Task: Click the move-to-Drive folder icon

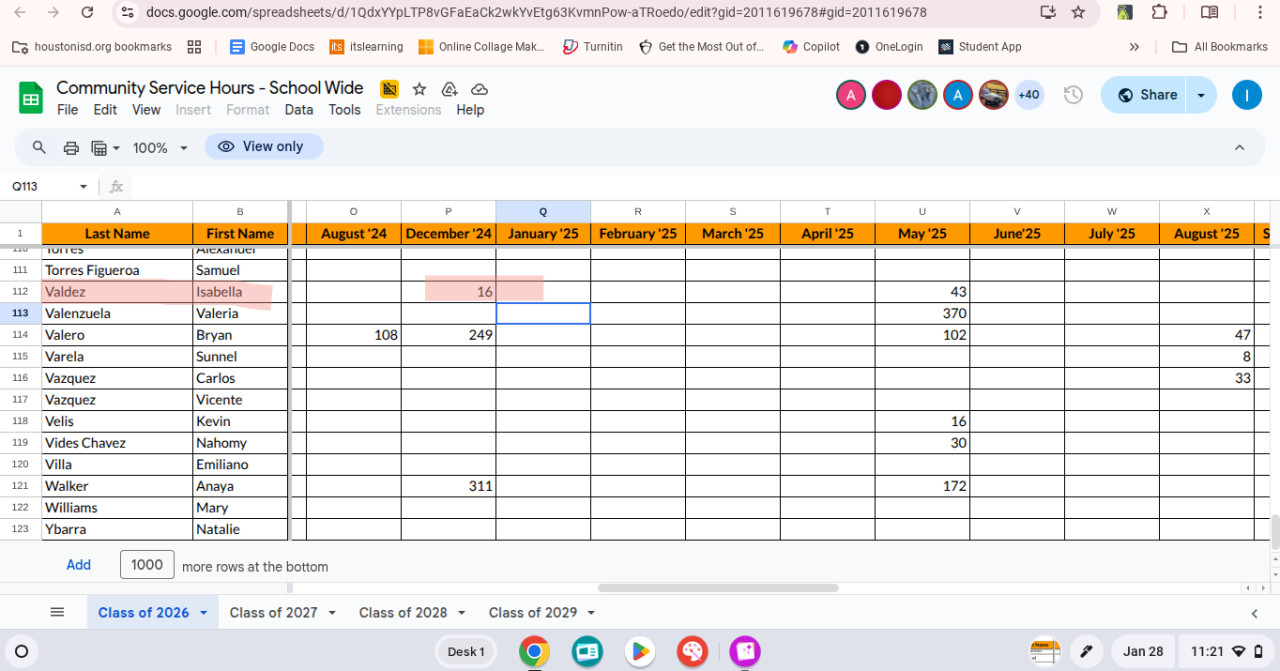Action: tap(449, 88)
